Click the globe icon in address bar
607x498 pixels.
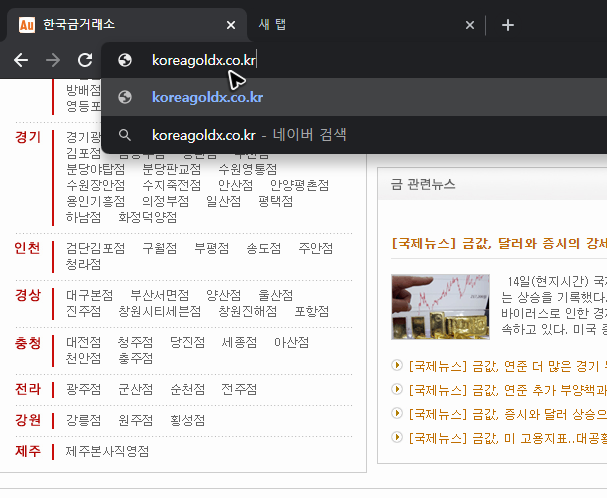pos(125,60)
